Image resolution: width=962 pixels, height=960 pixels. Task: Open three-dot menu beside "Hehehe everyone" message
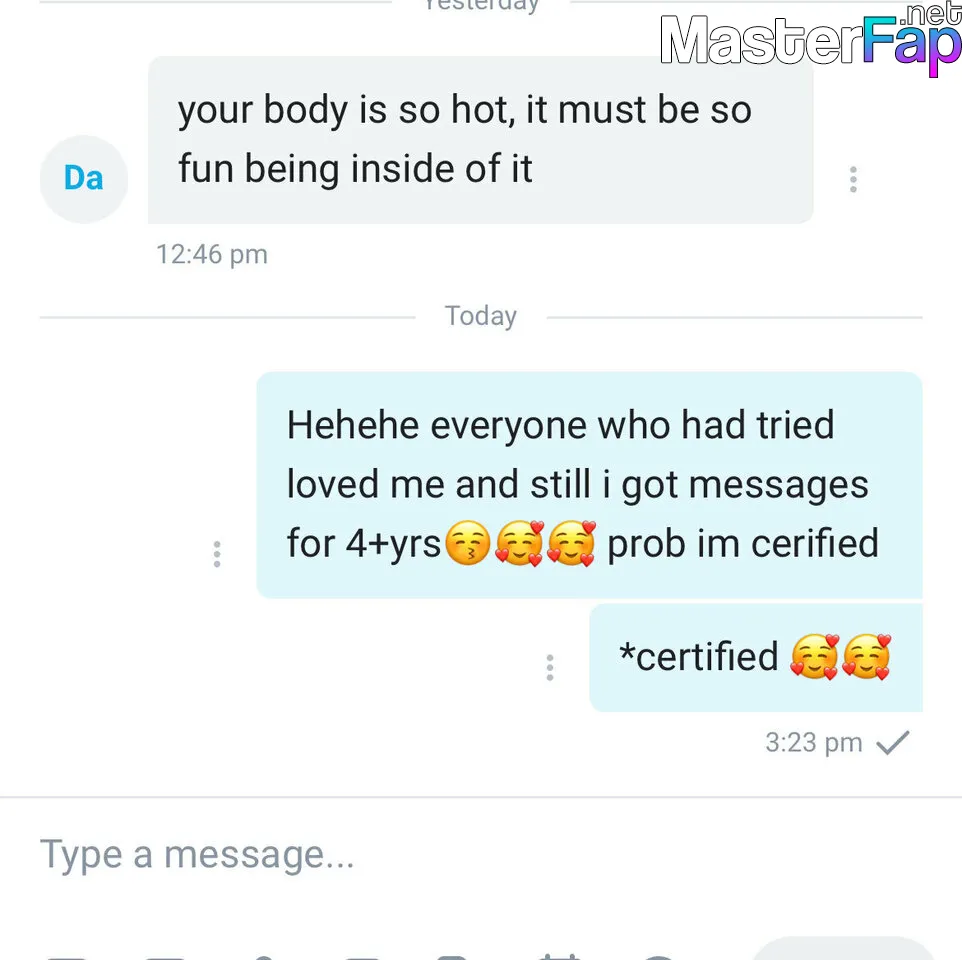pos(217,554)
